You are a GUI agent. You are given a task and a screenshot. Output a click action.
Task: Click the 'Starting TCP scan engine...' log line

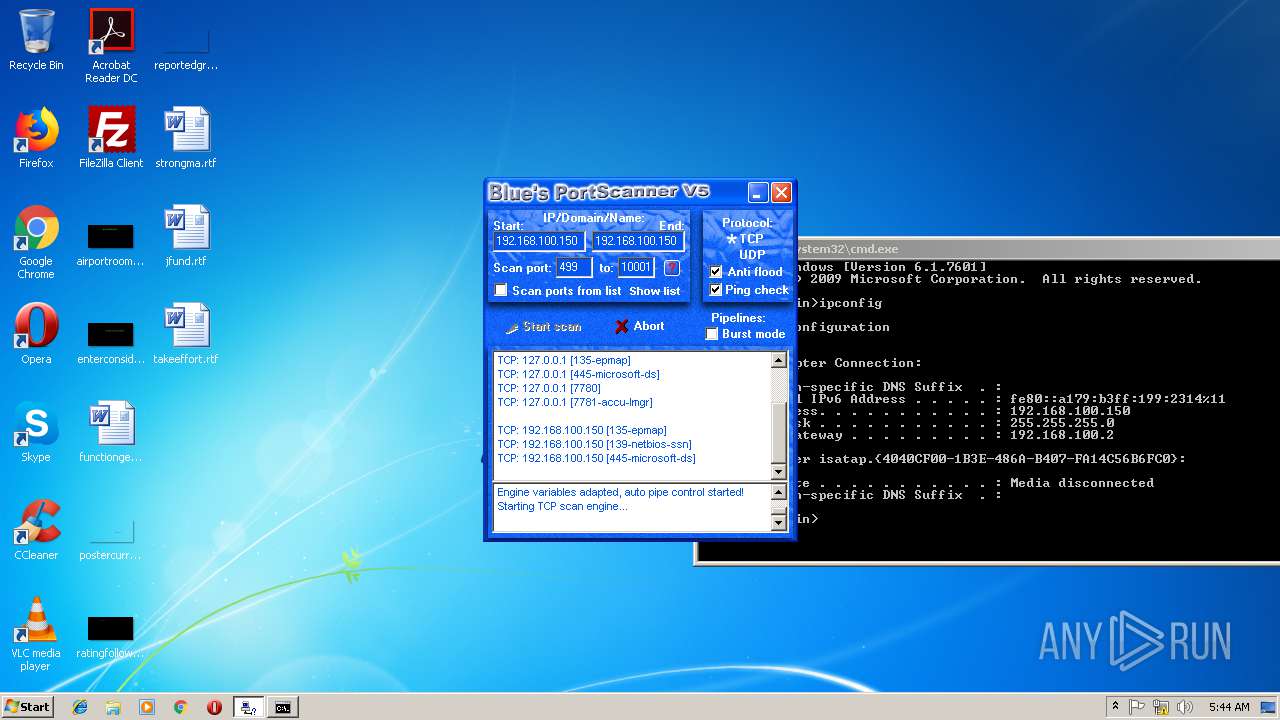click(562, 506)
